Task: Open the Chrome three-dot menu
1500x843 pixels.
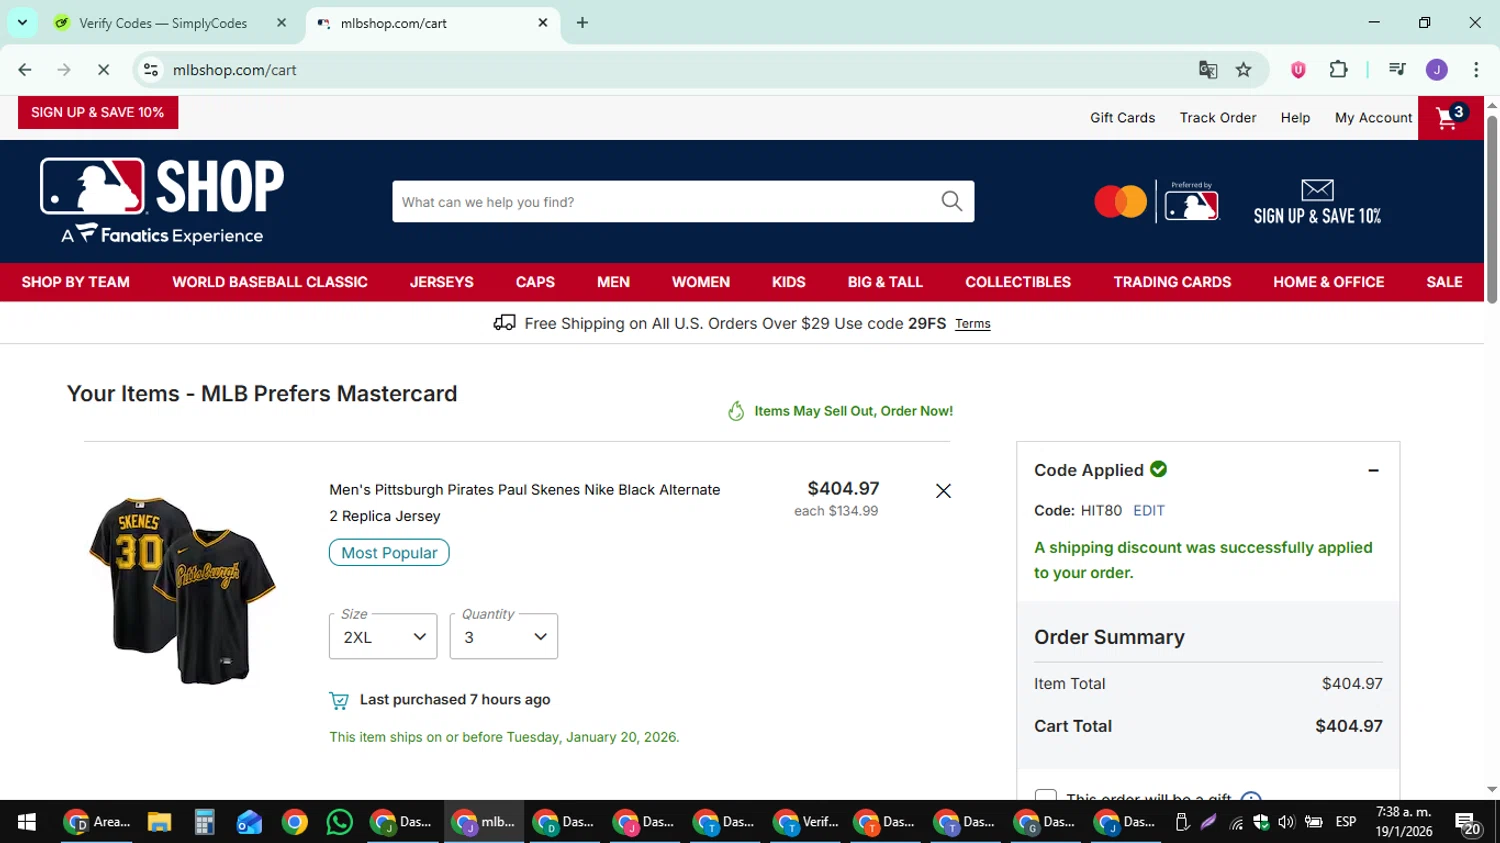Action: coord(1476,70)
